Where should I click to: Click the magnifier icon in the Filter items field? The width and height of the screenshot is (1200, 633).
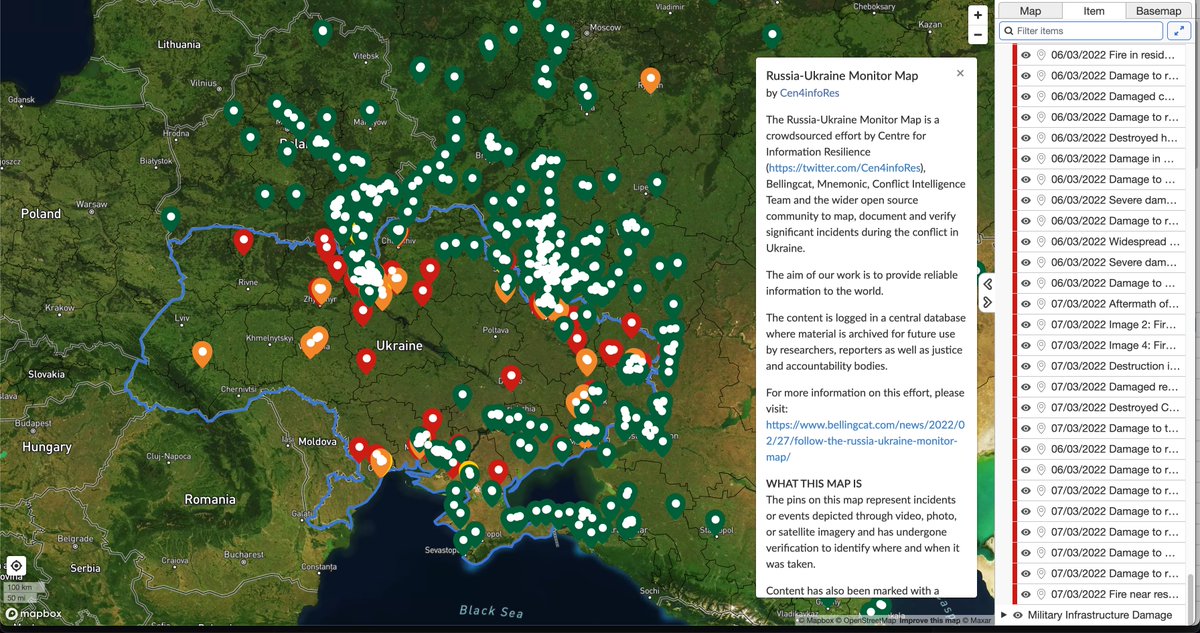point(1009,31)
